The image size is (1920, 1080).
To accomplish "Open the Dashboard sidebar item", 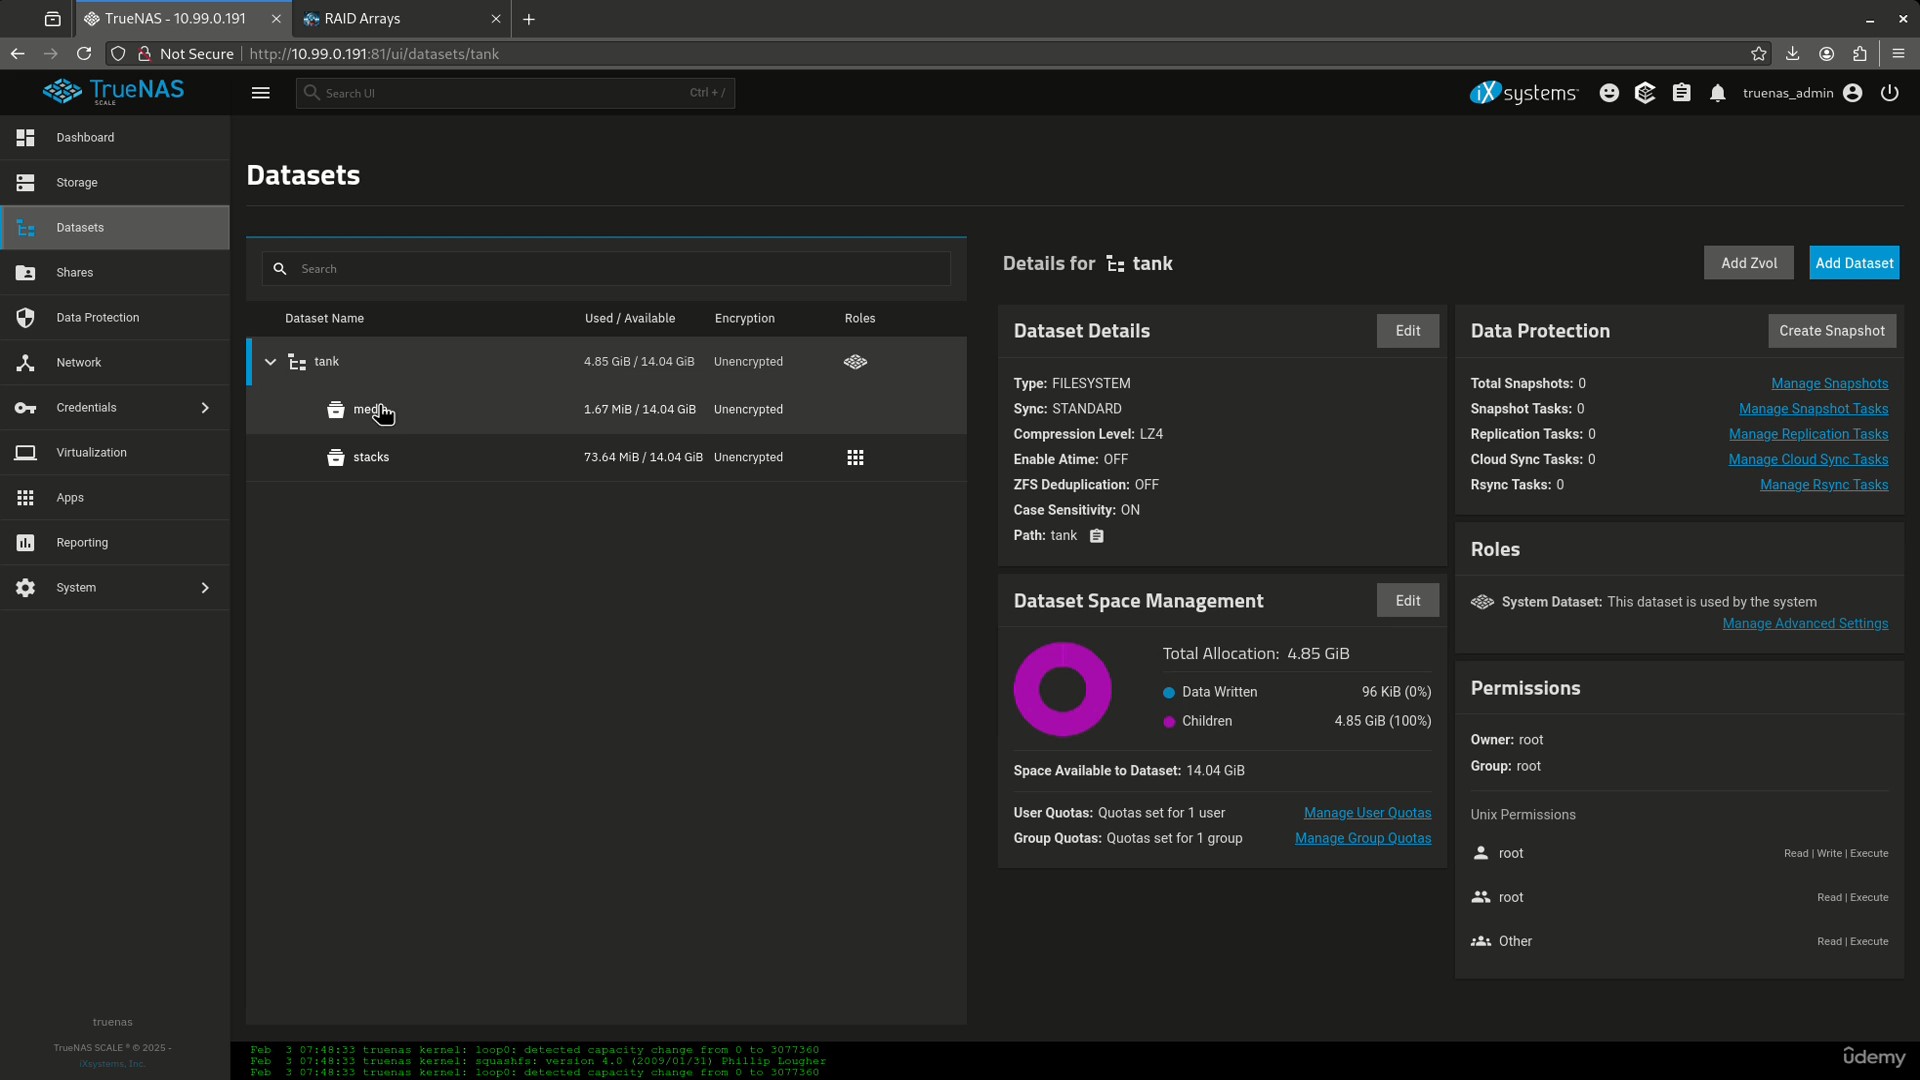I will [115, 137].
